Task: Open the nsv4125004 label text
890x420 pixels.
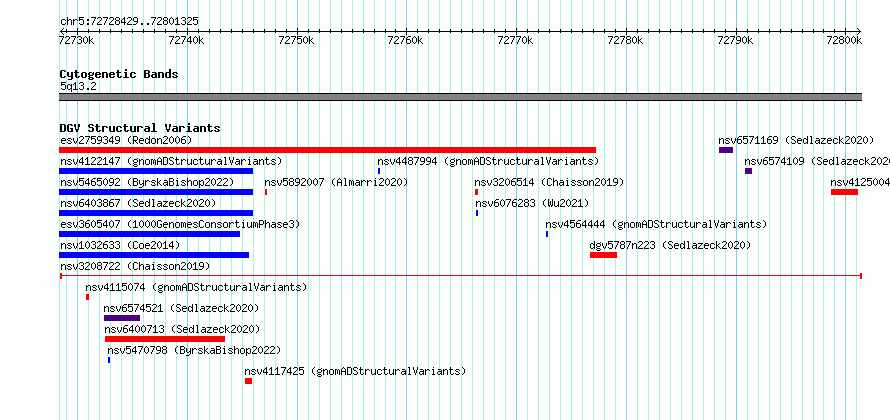Action: click(x=860, y=182)
